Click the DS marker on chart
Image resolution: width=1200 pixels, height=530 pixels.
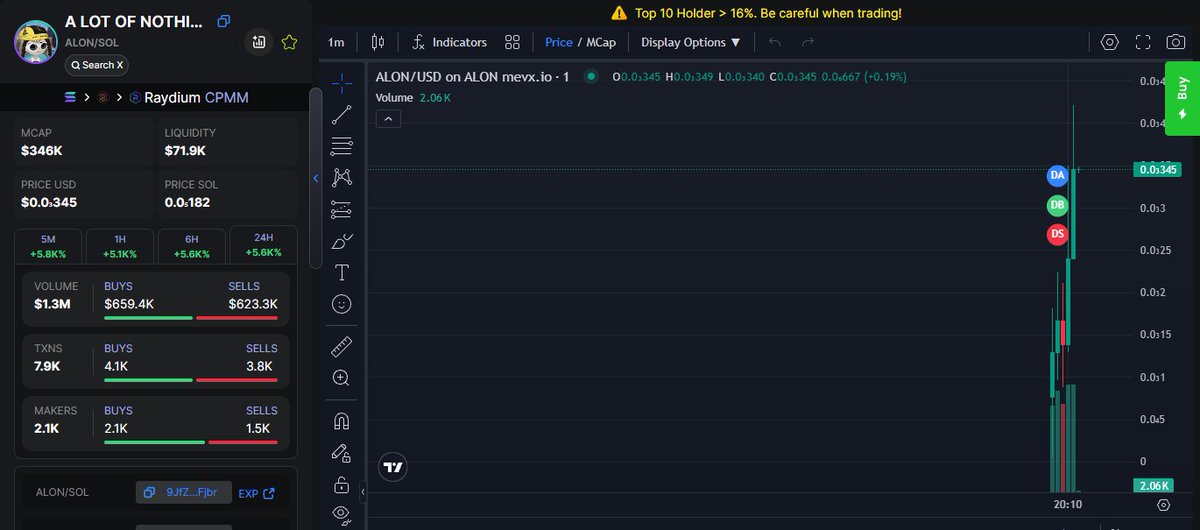pyautogui.click(x=1058, y=235)
